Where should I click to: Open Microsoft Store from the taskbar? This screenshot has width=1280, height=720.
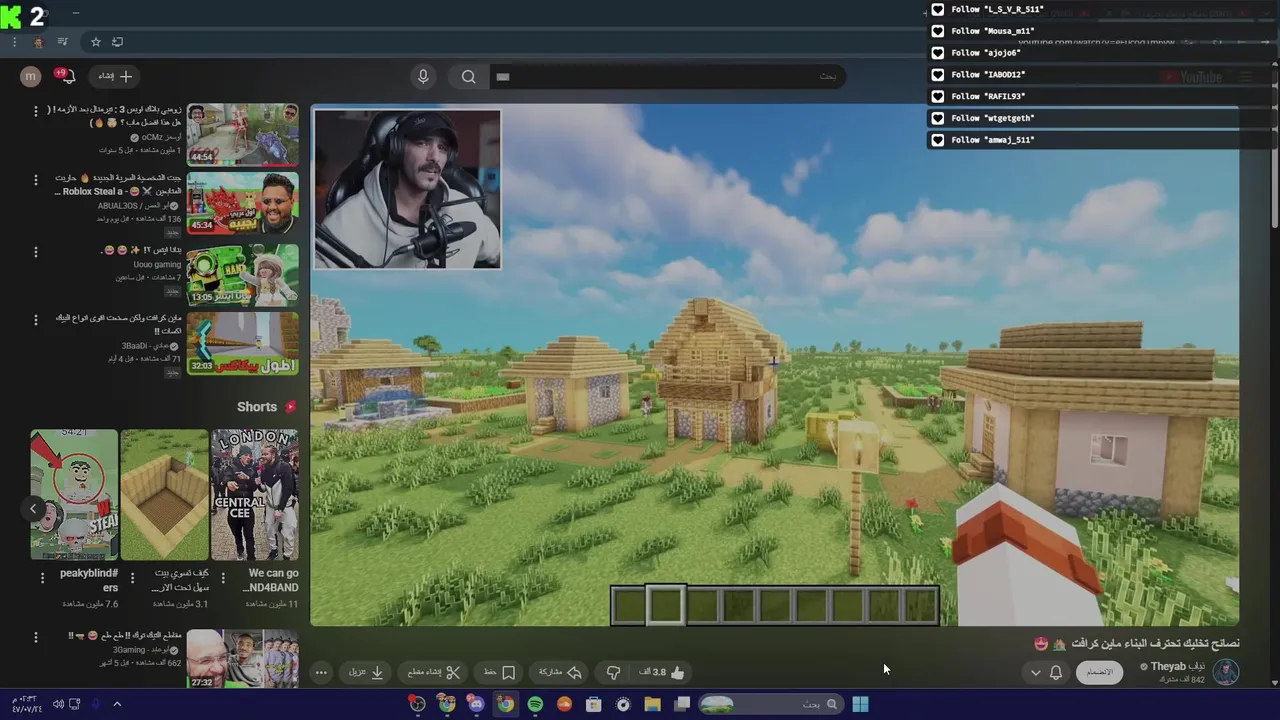tap(594, 704)
